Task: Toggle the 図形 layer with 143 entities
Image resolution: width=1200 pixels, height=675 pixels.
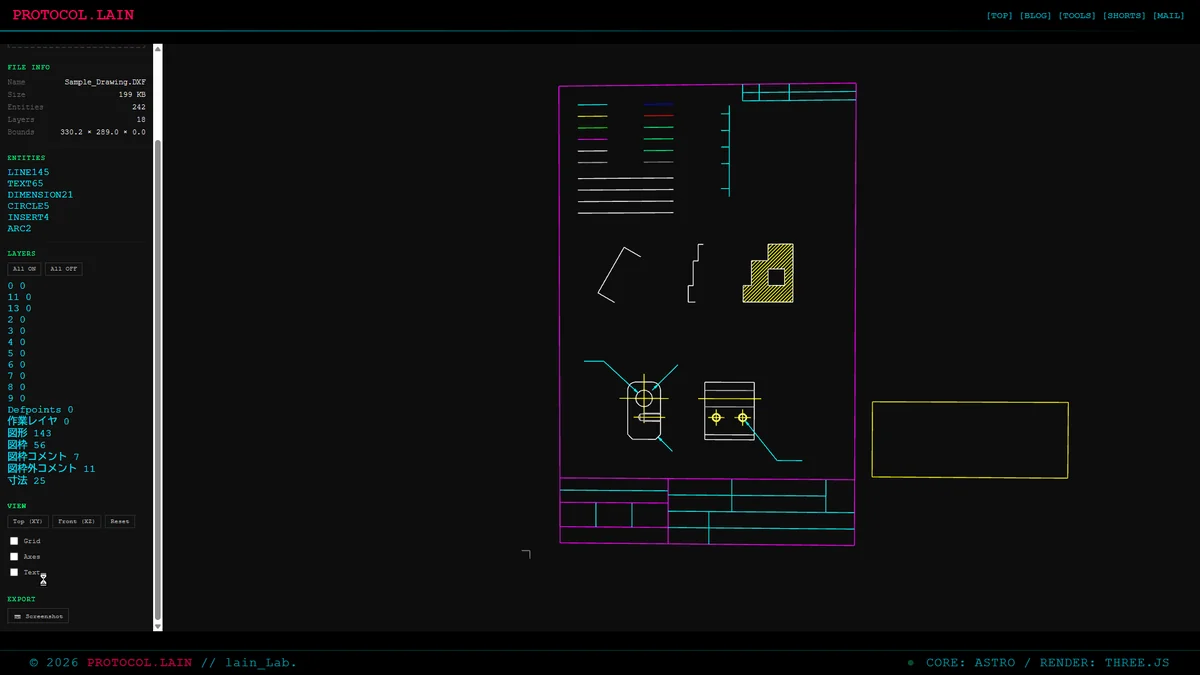Action: 29,434
